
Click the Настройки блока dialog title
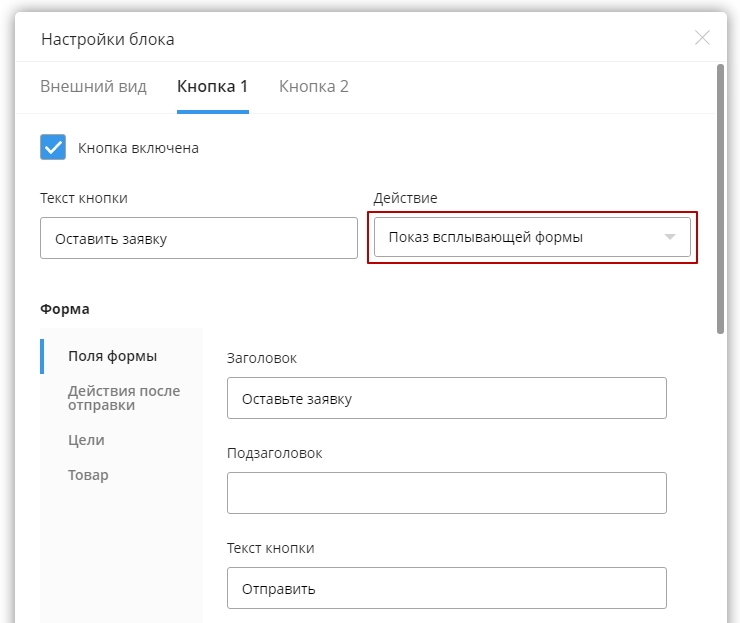coord(107,39)
